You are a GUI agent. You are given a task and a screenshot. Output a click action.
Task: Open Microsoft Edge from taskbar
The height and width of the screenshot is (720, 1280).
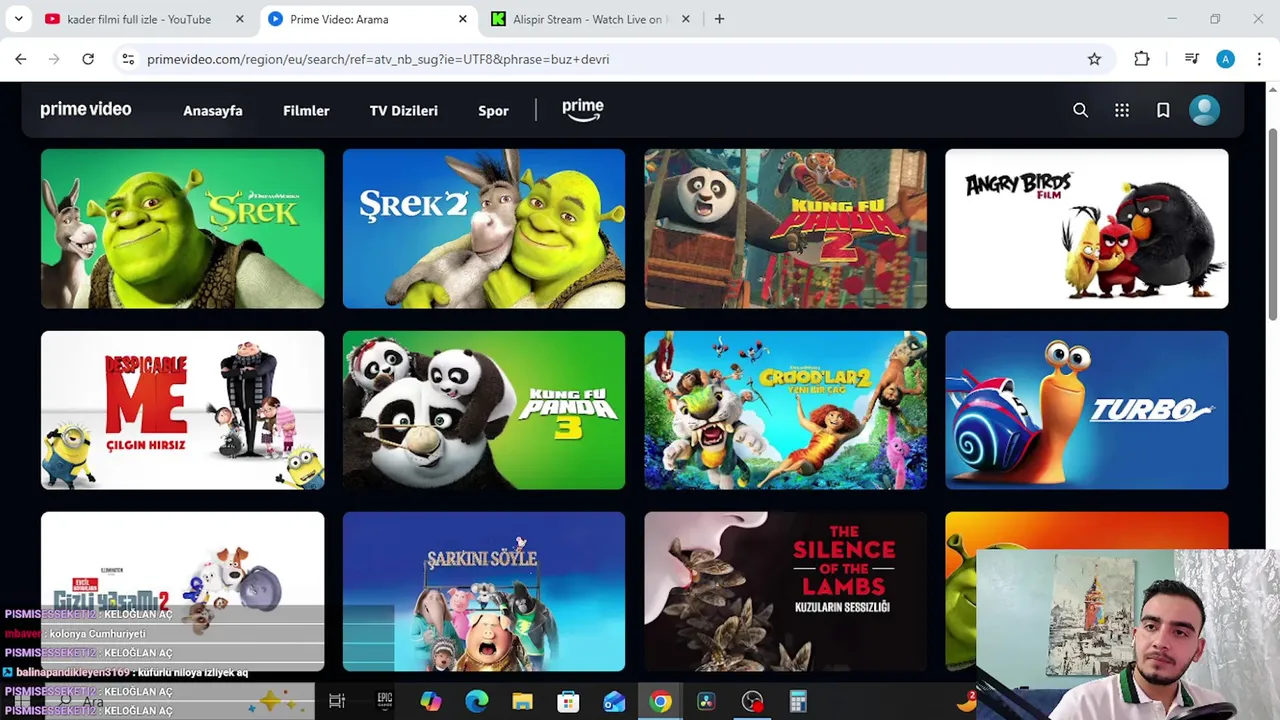[x=477, y=701]
